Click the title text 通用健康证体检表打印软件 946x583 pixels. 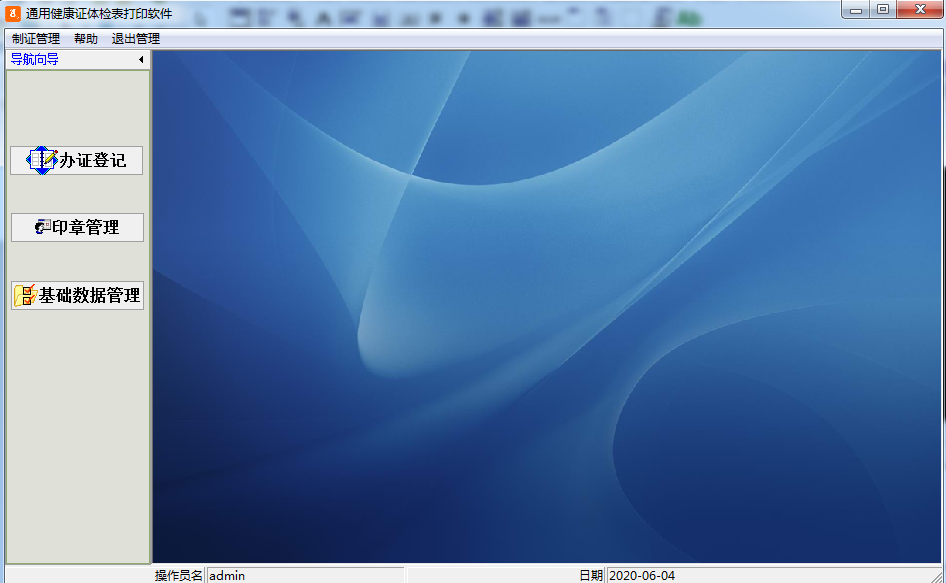[x=99, y=13]
